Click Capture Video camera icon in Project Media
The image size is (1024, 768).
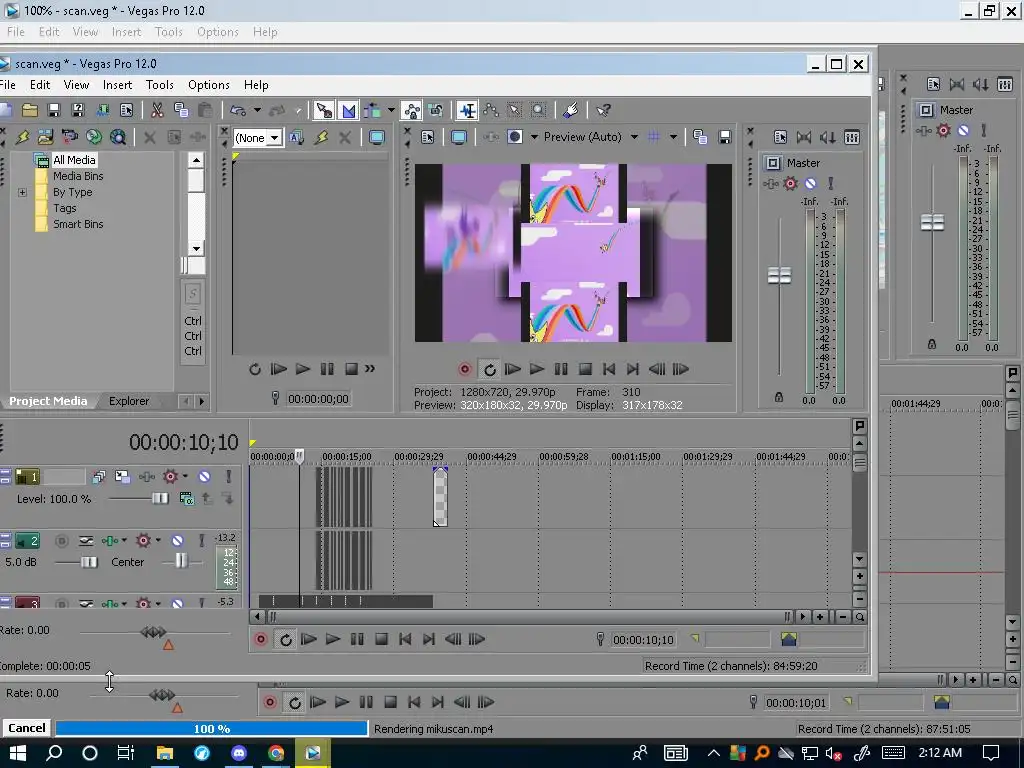click(x=69, y=137)
